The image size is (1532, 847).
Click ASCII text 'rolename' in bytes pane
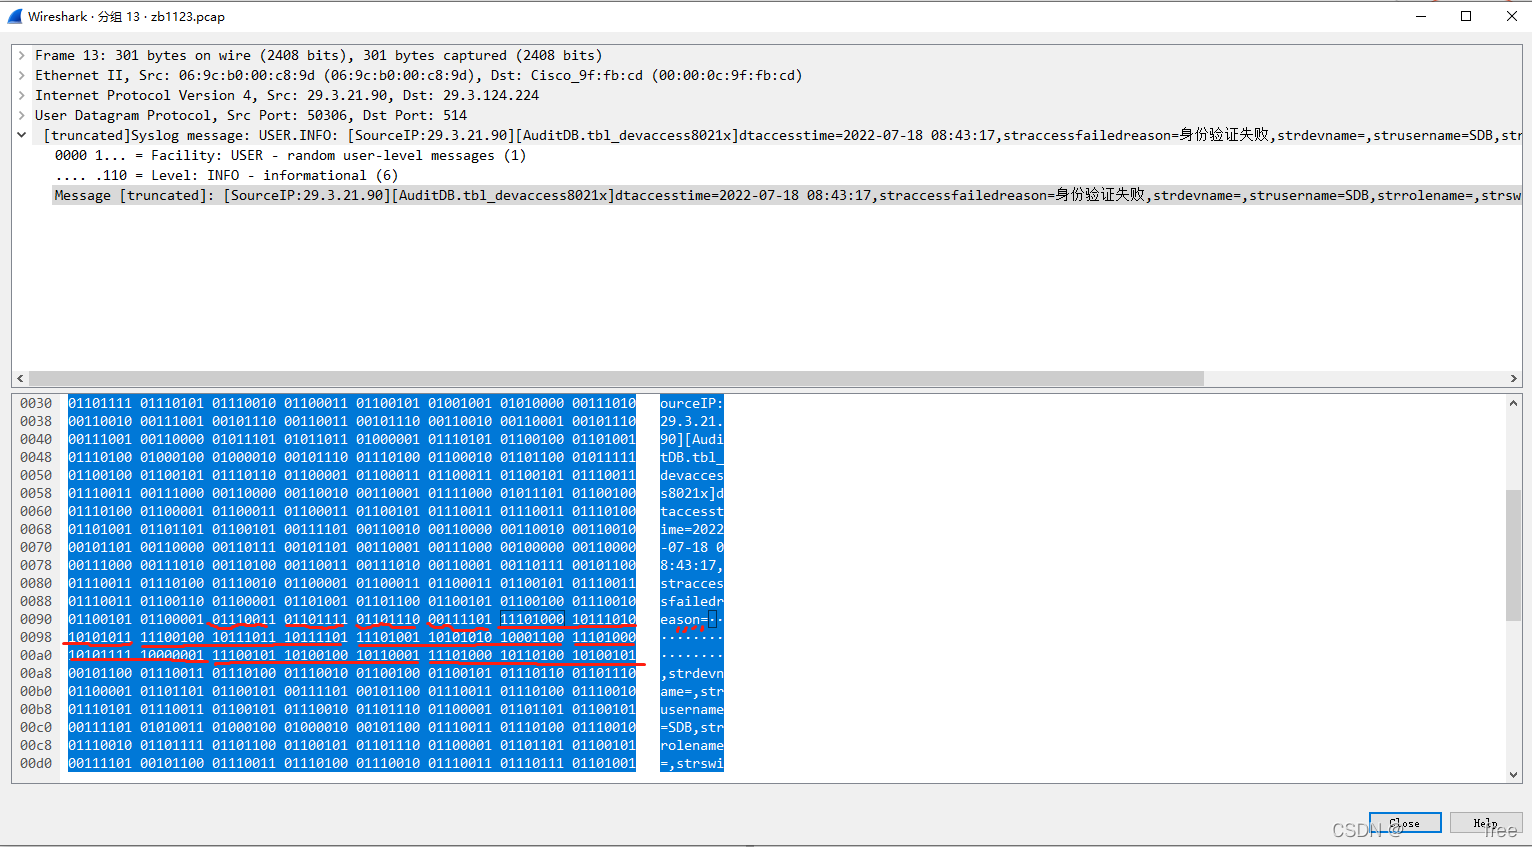tap(691, 746)
